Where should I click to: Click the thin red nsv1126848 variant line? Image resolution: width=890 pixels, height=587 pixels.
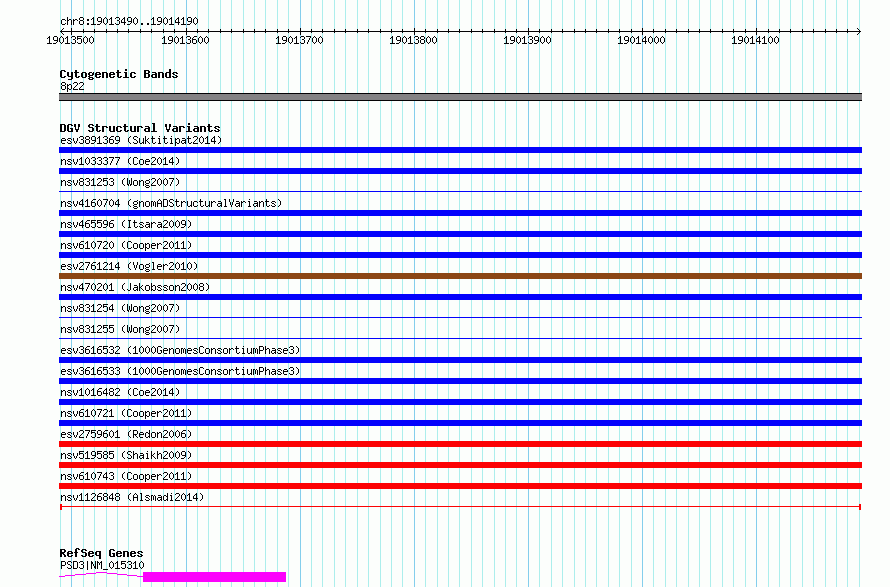coord(460,506)
